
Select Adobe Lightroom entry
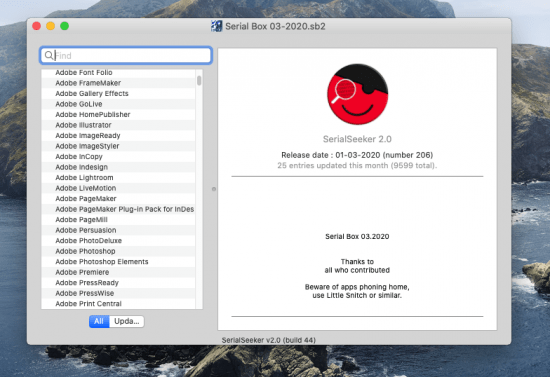[x=119, y=178]
